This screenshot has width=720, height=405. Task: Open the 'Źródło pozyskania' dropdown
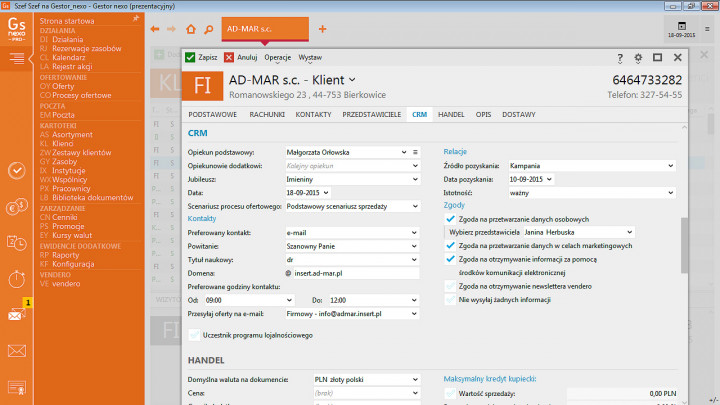[x=670, y=166]
